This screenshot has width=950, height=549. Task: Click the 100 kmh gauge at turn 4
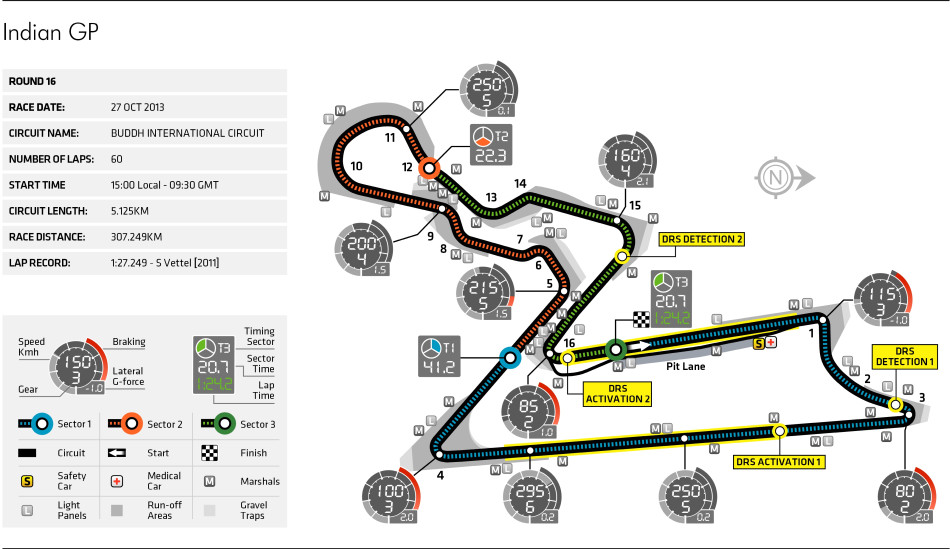pos(391,496)
